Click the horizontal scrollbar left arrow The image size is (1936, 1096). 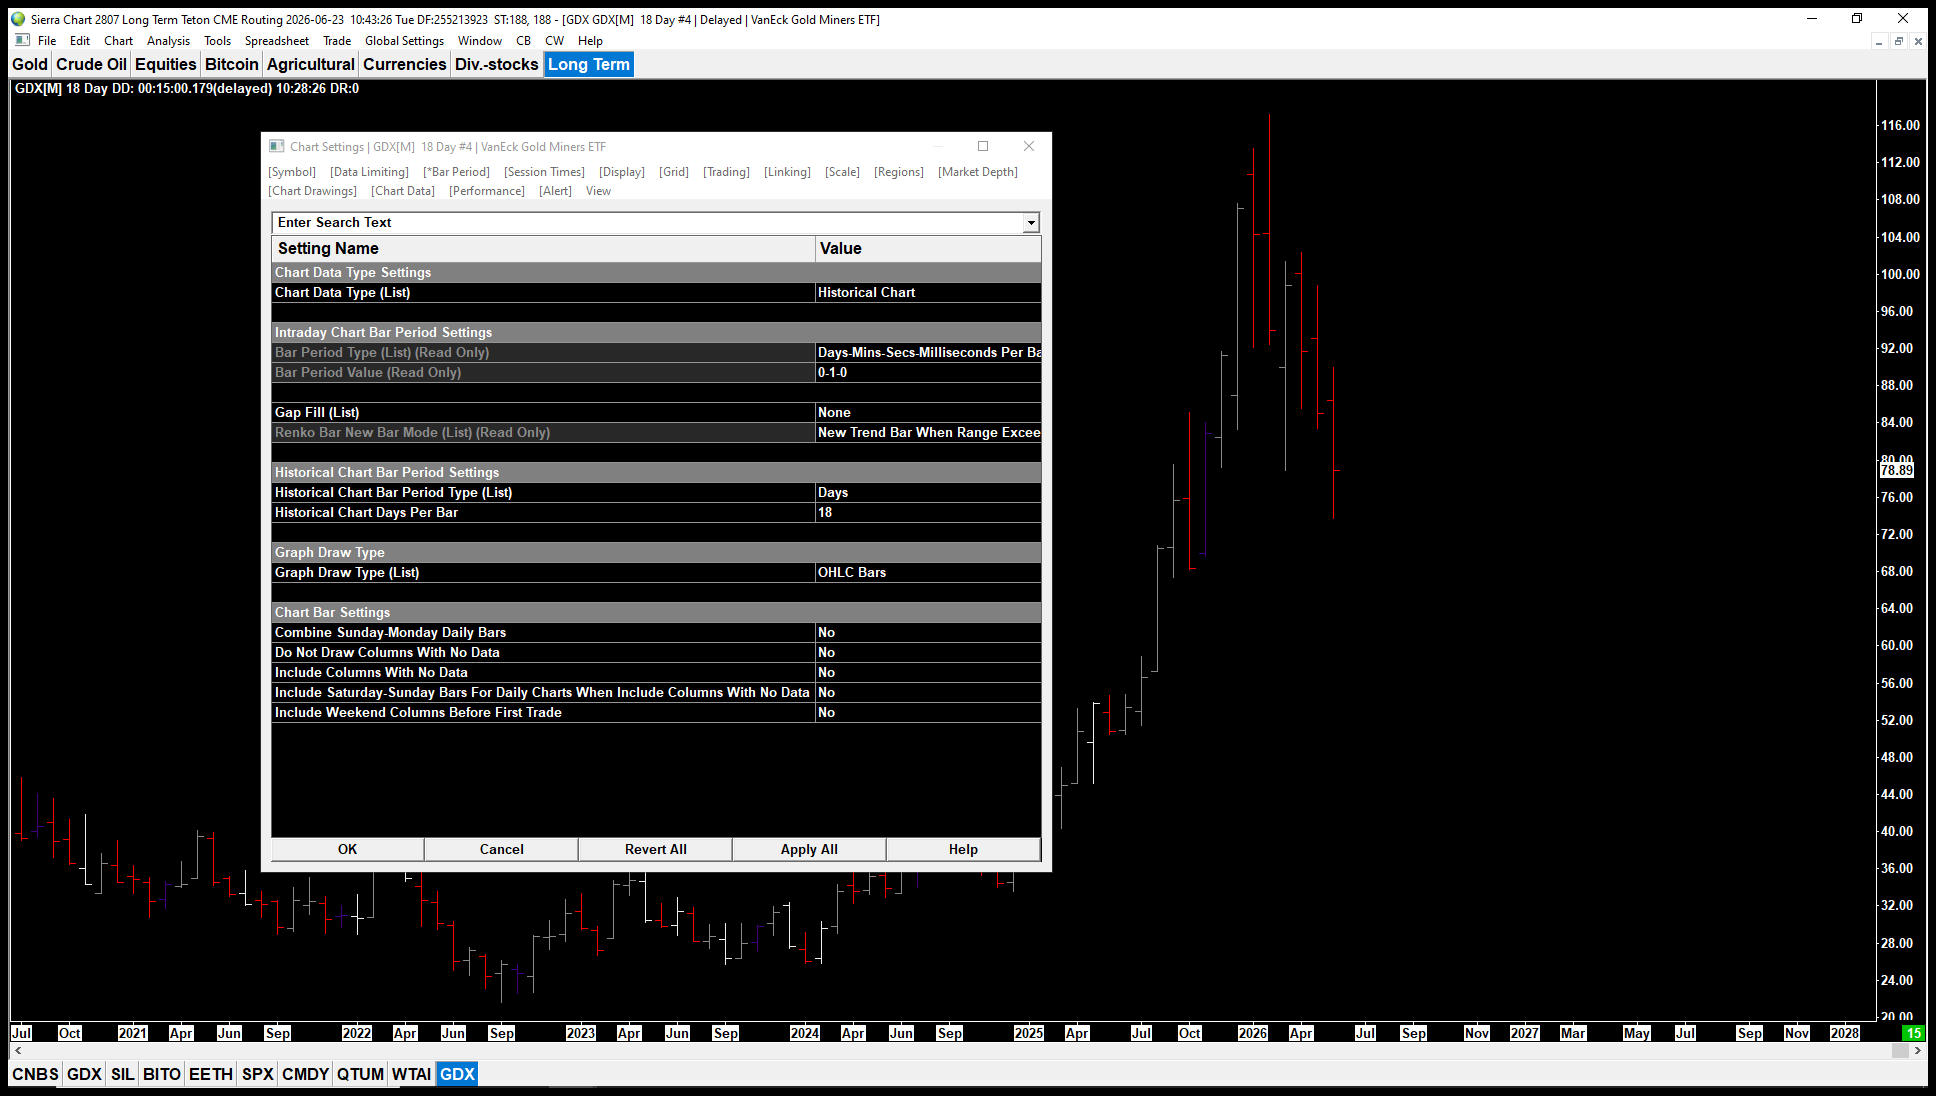point(17,1051)
